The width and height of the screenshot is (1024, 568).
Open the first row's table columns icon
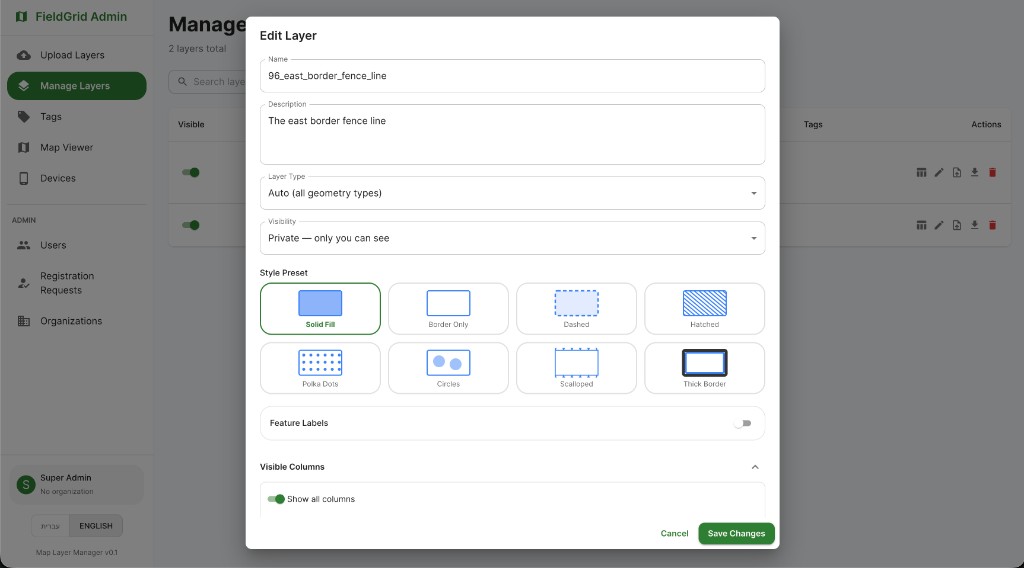point(921,172)
